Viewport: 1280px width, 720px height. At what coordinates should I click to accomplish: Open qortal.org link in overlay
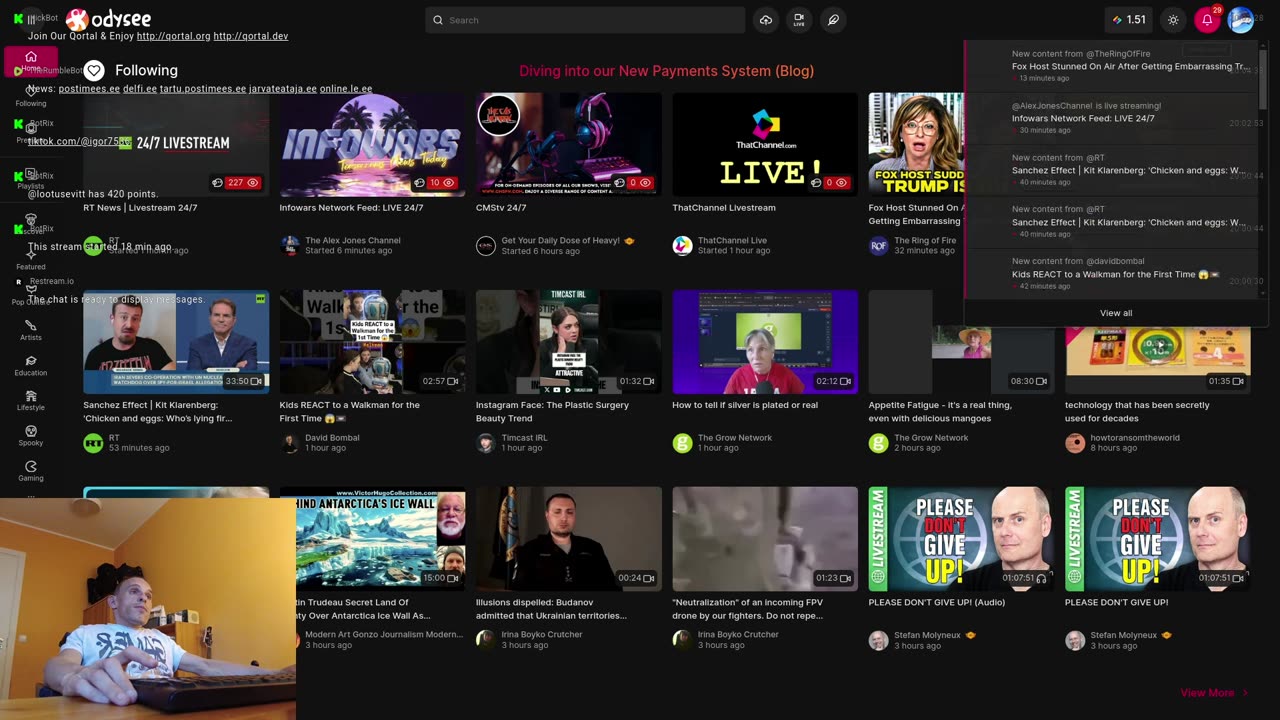pos(173,36)
